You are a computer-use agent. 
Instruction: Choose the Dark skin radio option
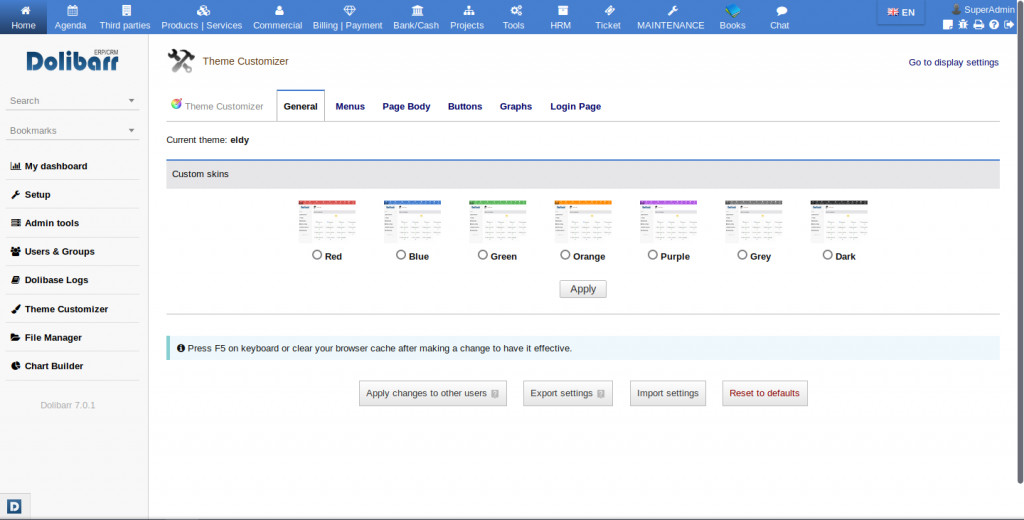coord(827,255)
